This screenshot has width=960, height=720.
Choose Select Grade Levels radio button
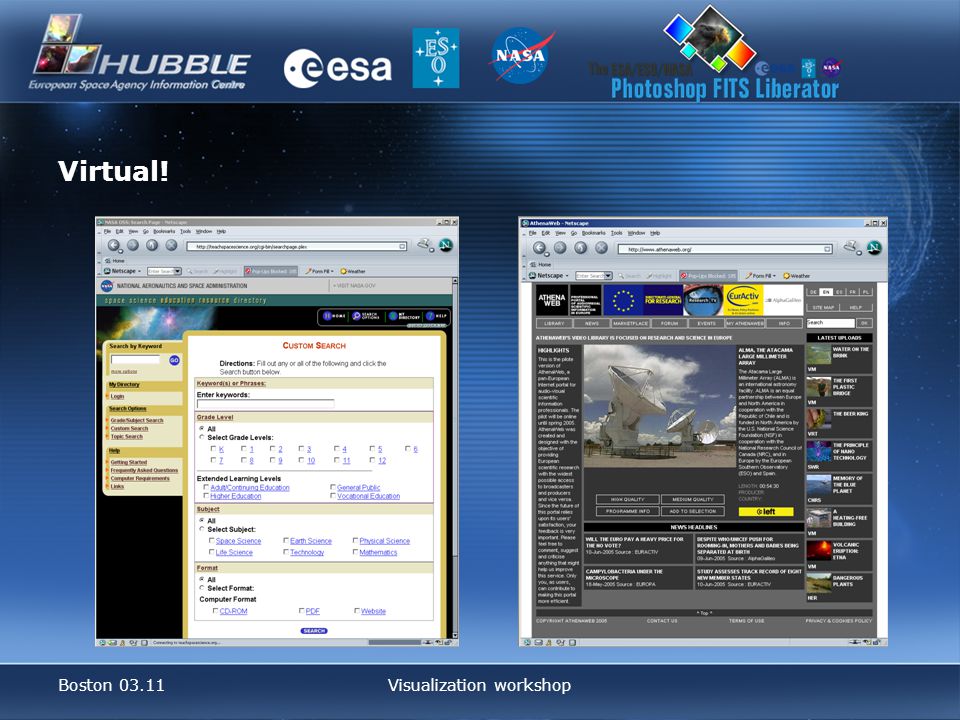pos(202,437)
